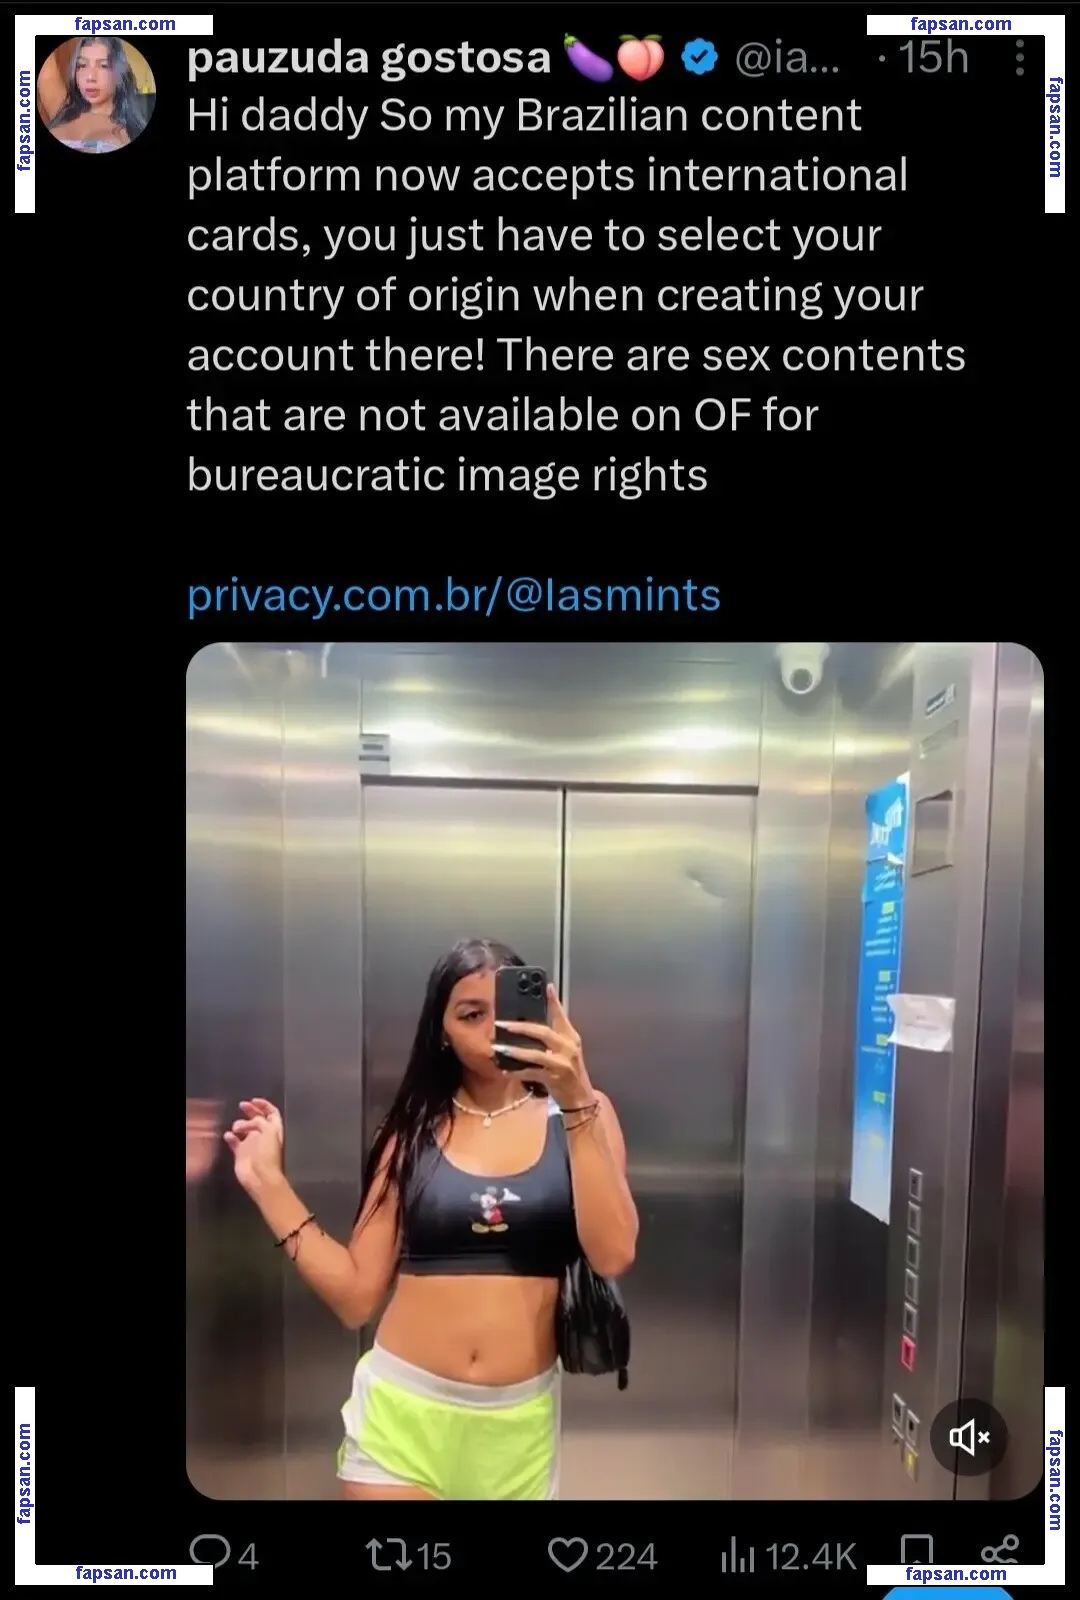Click the truncated @ia... handle
The image size is (1080, 1600).
click(787, 59)
